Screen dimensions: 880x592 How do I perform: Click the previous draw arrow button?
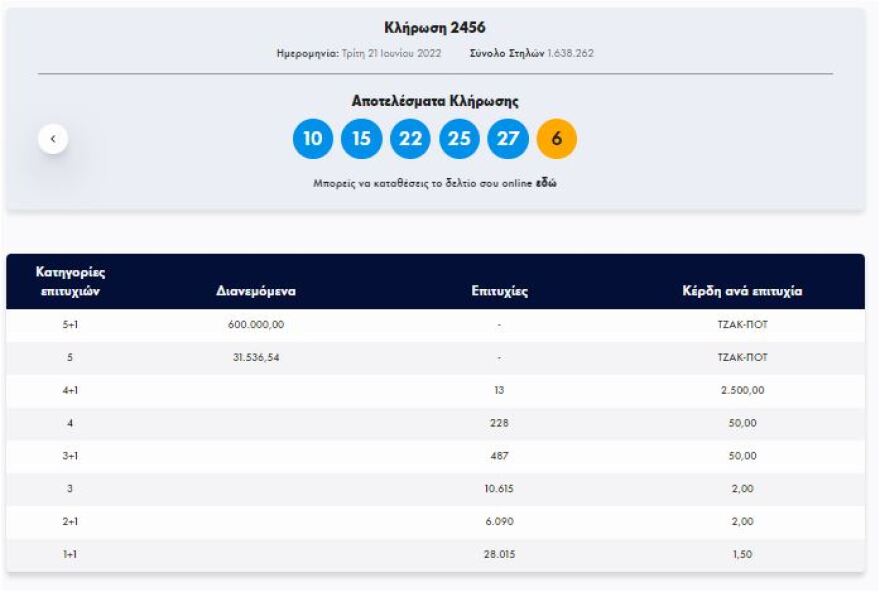click(x=53, y=139)
